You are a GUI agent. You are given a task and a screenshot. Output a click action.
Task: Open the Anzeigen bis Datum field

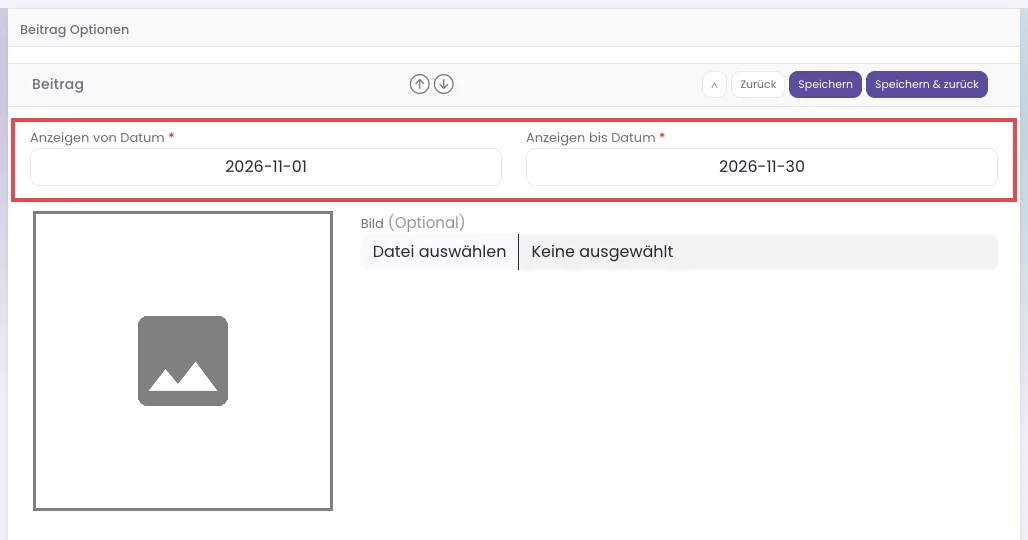pos(761,166)
